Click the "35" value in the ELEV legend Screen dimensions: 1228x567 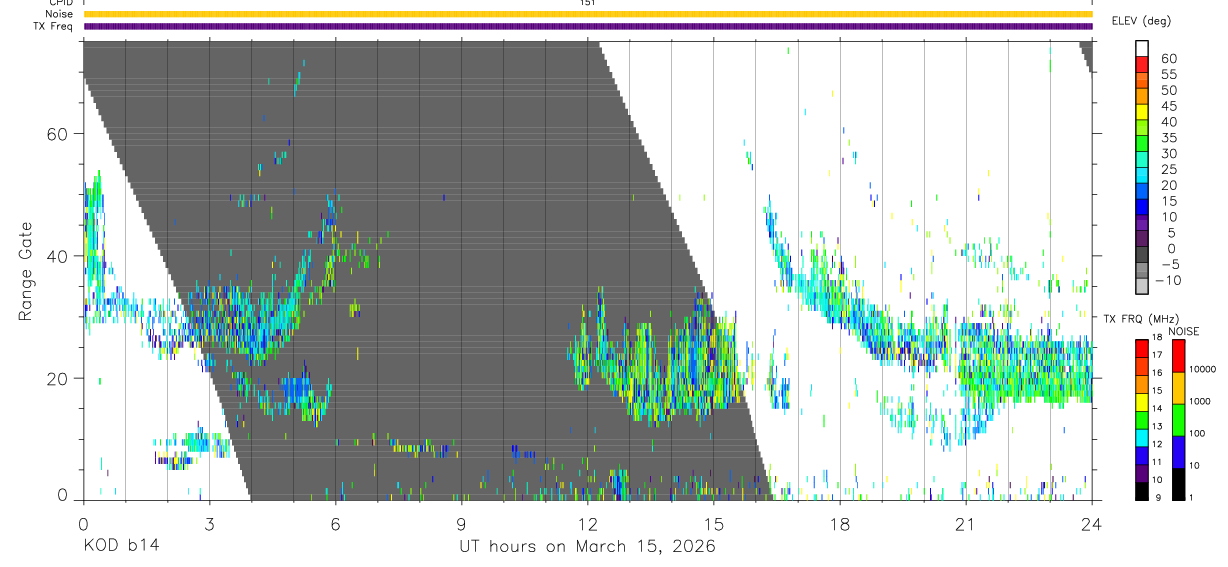(x=1169, y=138)
